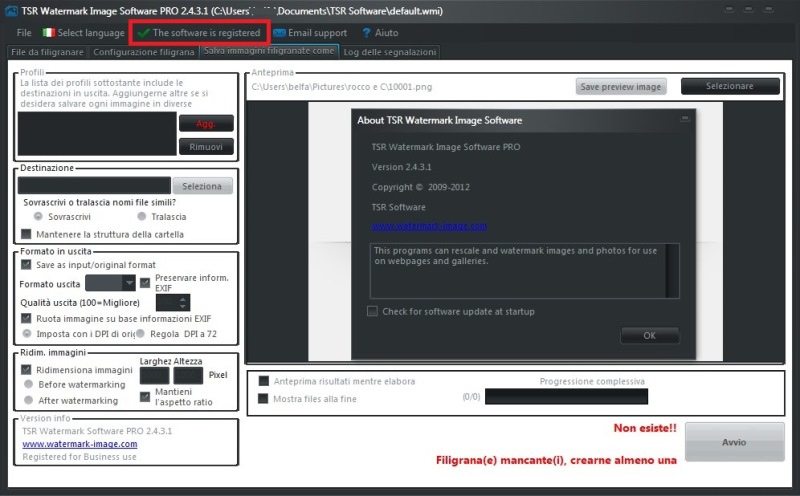Click the Larghezza width input field
800x496 pixels.
155,376
